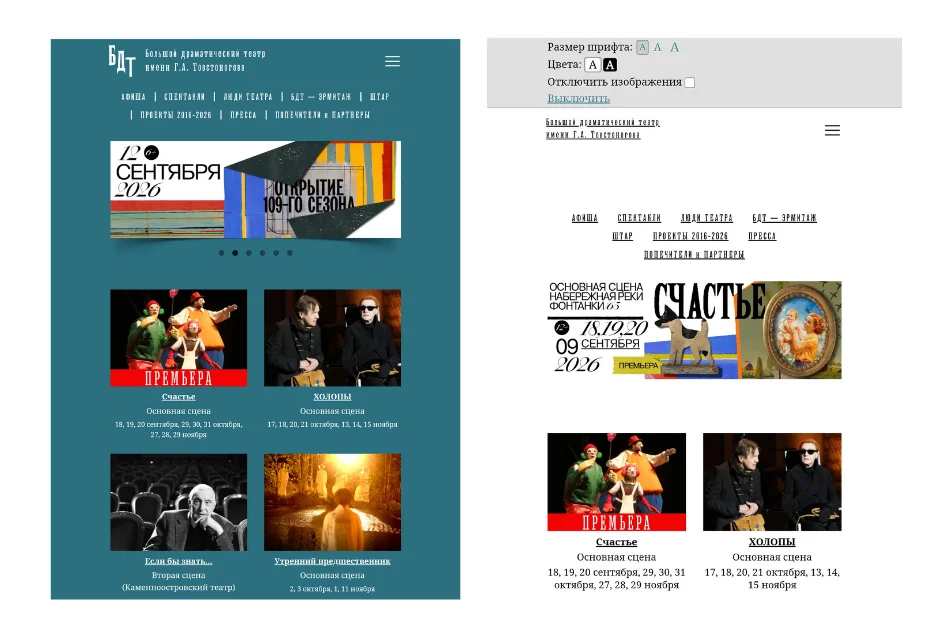The width and height of the screenshot is (952, 635).
Task: Open ПРЕССА in the teal navigation menu
Action: coord(243,115)
